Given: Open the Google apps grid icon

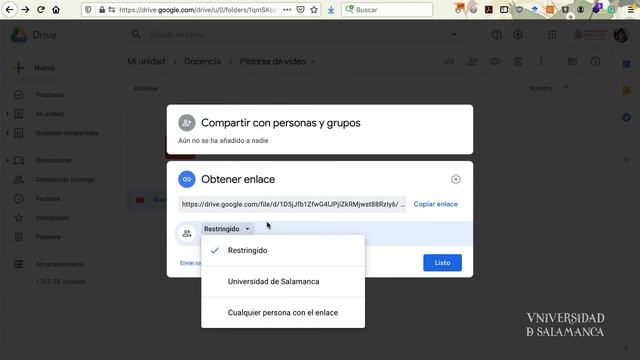Looking at the screenshot, I should [x=552, y=35].
